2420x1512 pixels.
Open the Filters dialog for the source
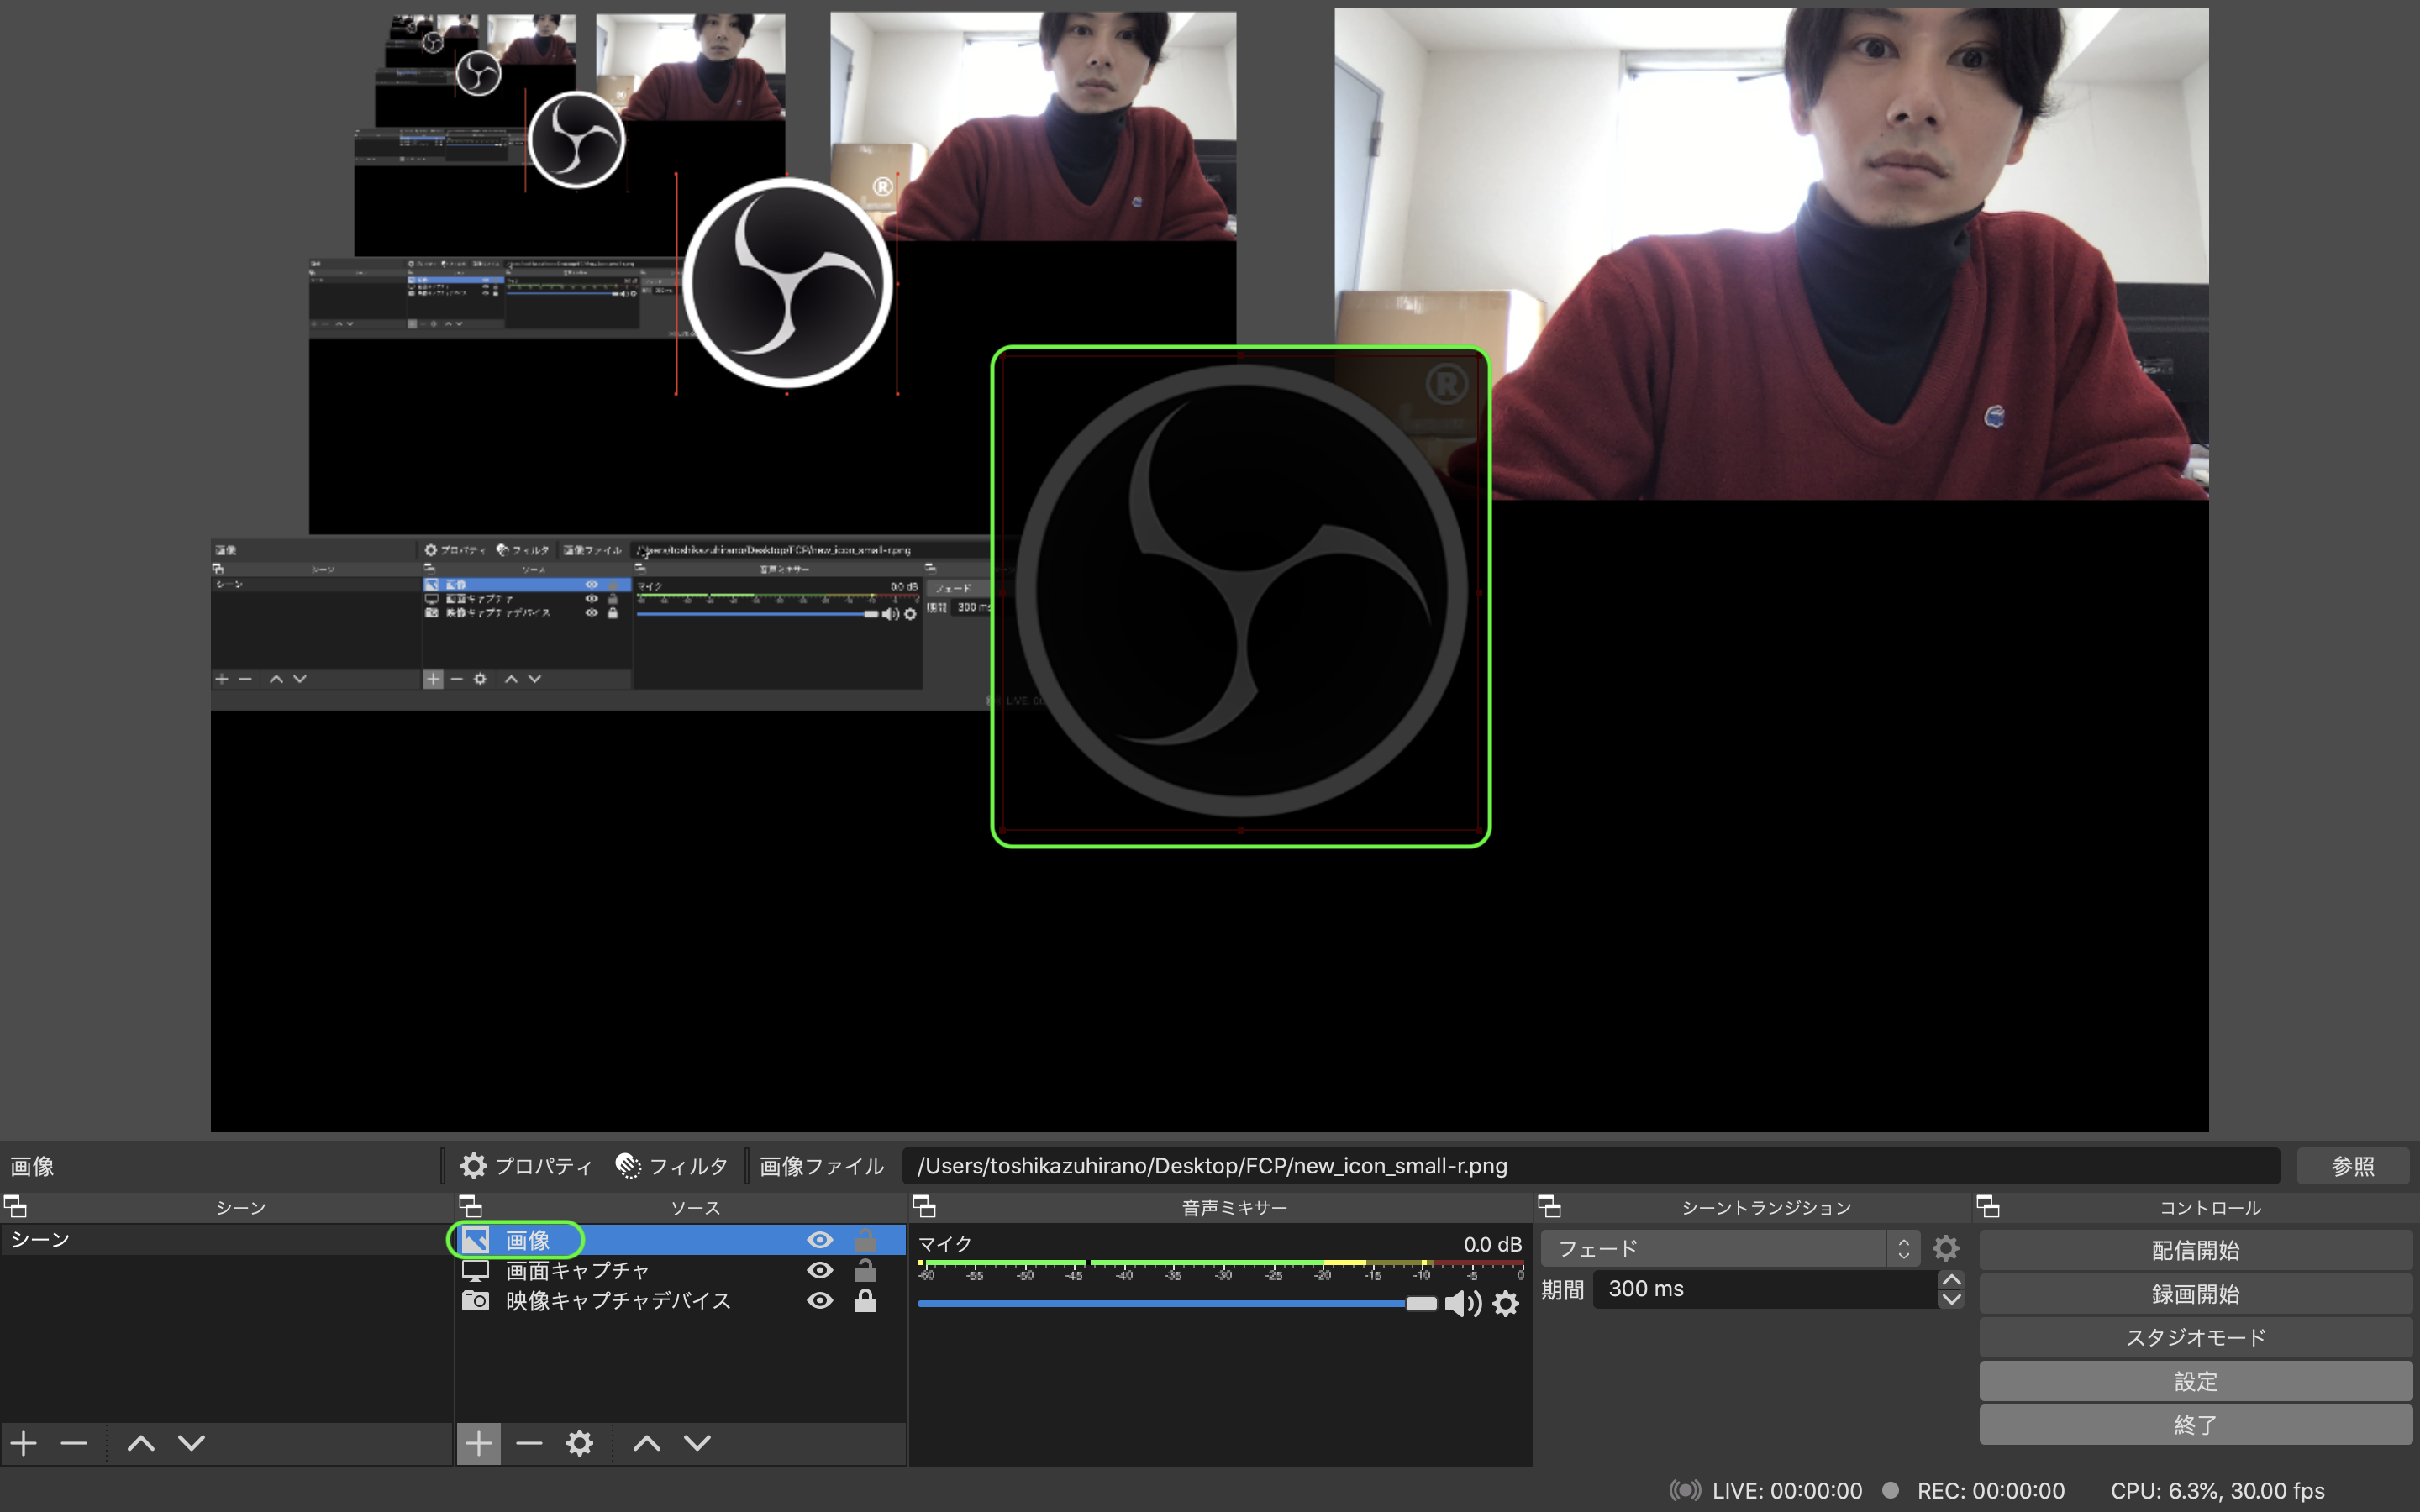coord(672,1166)
